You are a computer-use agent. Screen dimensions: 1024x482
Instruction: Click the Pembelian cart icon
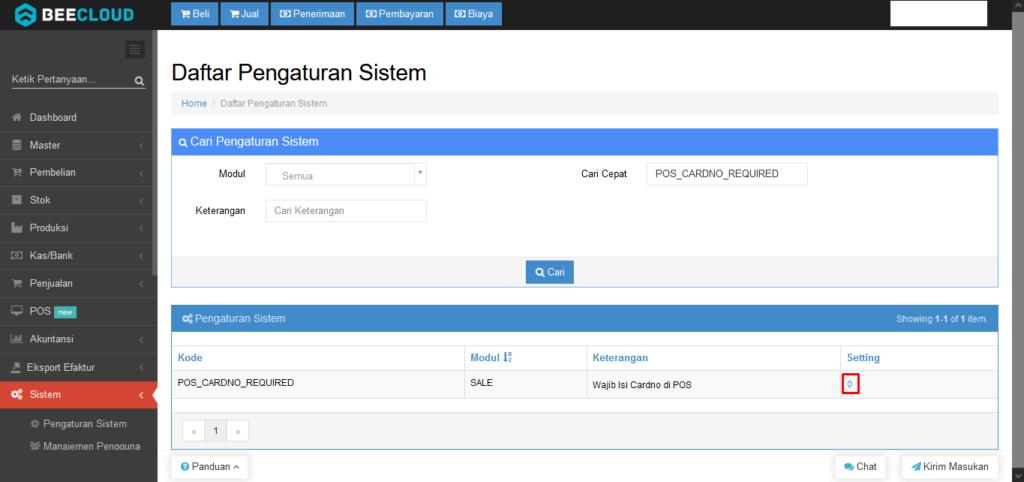click(x=18, y=172)
